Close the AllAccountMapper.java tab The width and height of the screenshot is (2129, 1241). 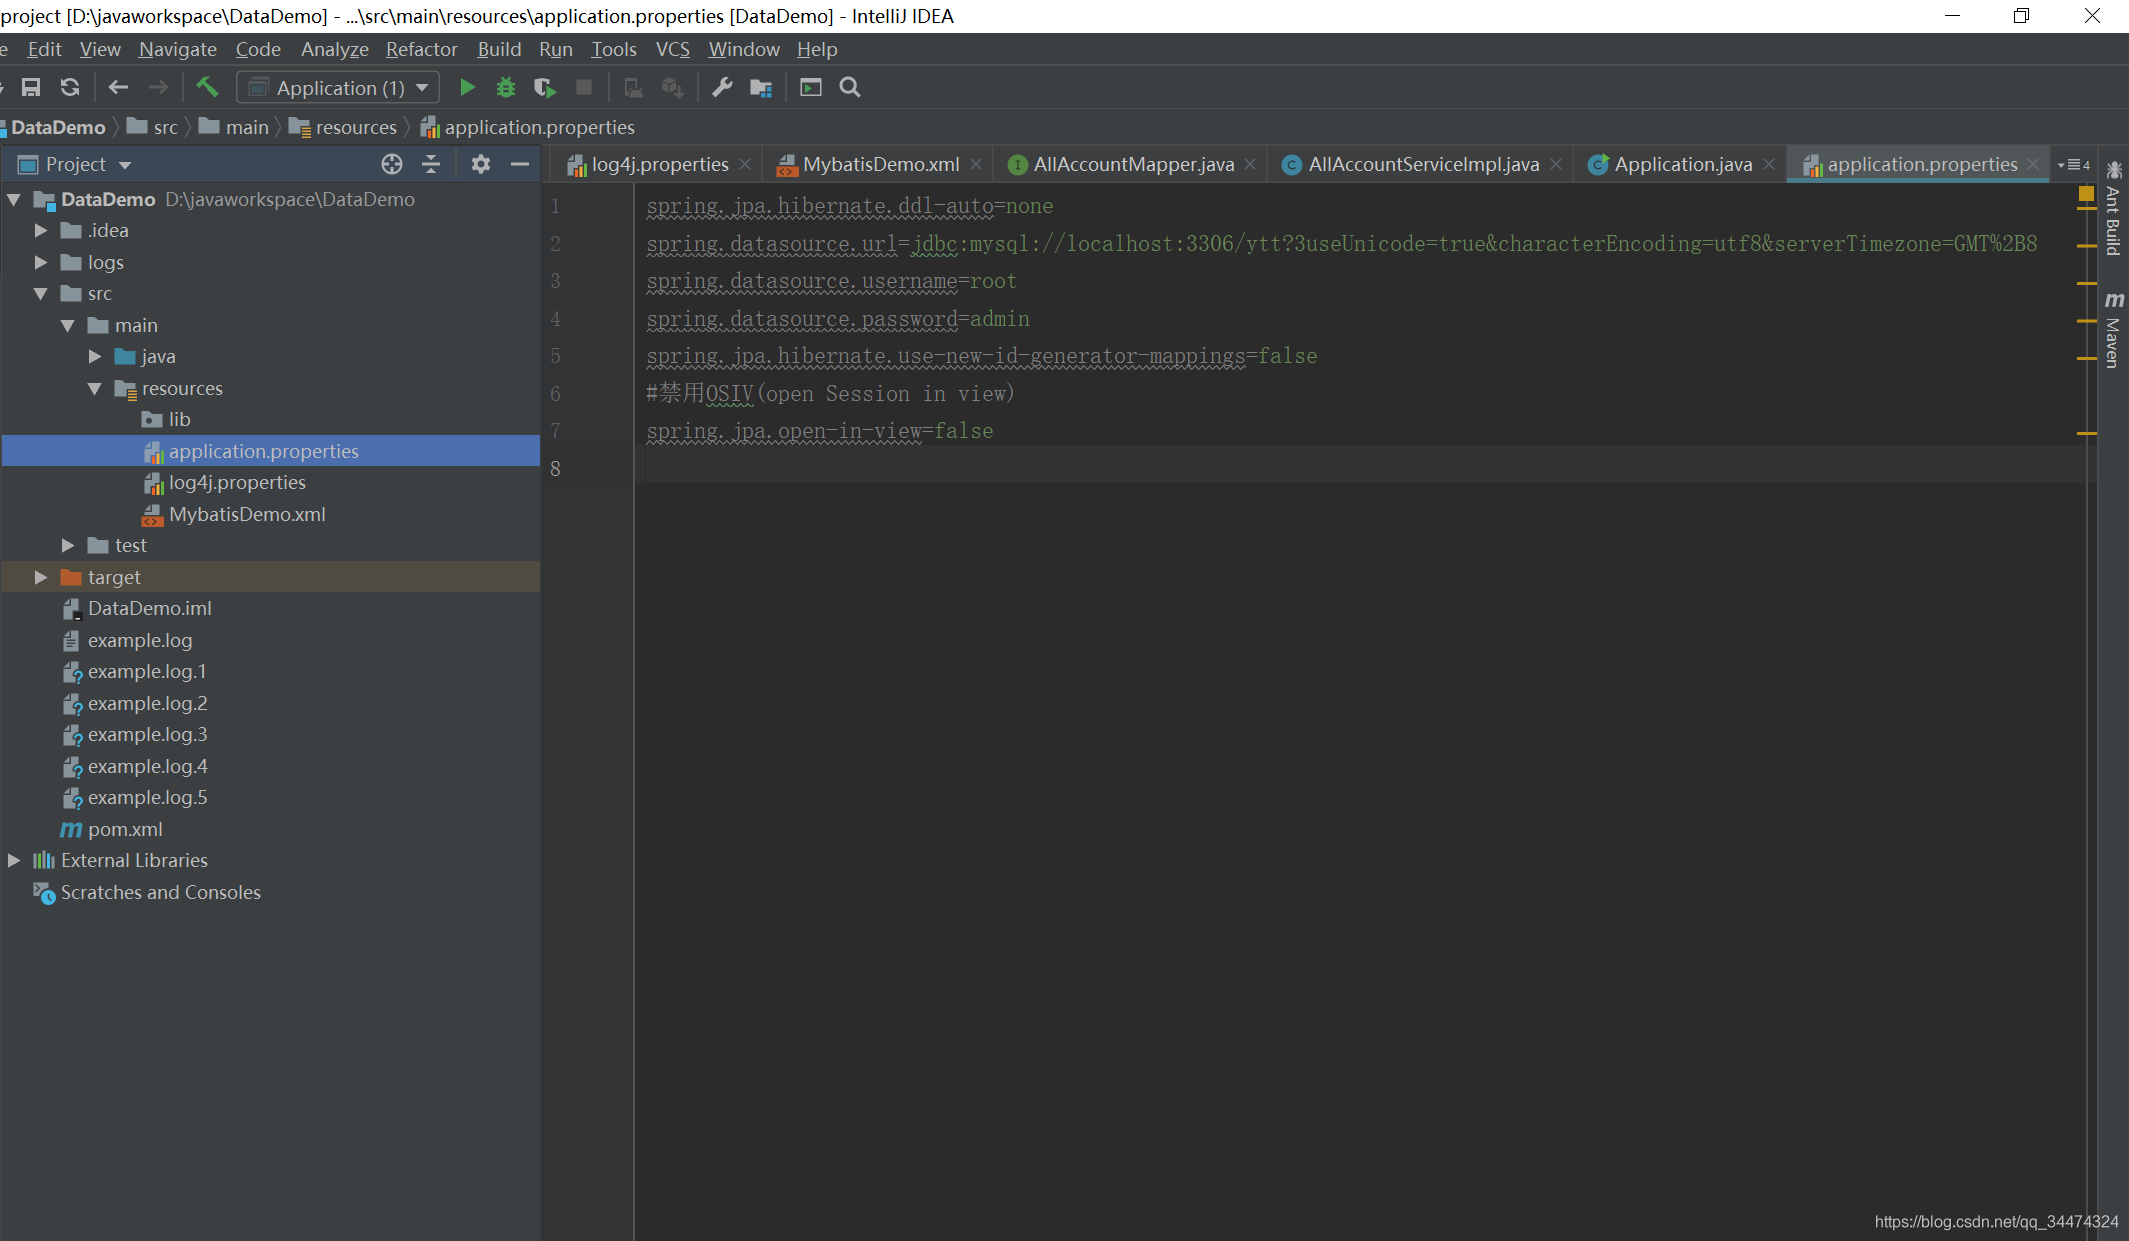(1250, 164)
